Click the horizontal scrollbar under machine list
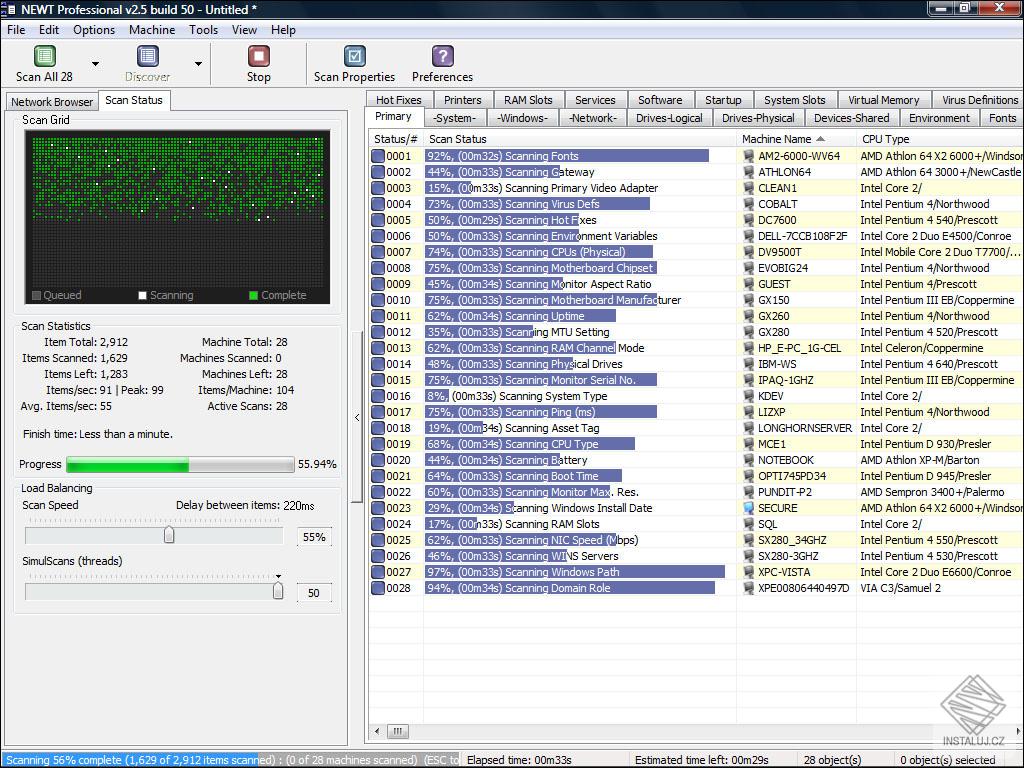The image size is (1024, 768). tap(397, 731)
